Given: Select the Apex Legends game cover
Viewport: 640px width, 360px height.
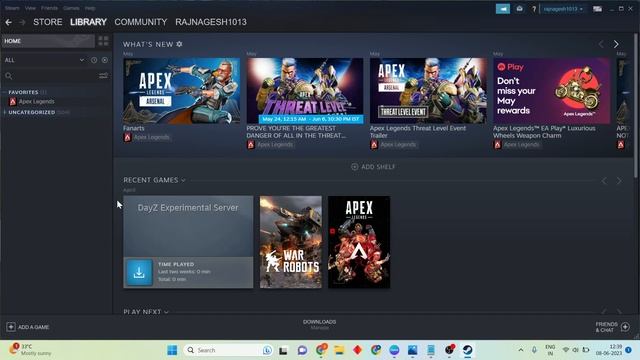Looking at the screenshot, I should 359,242.
